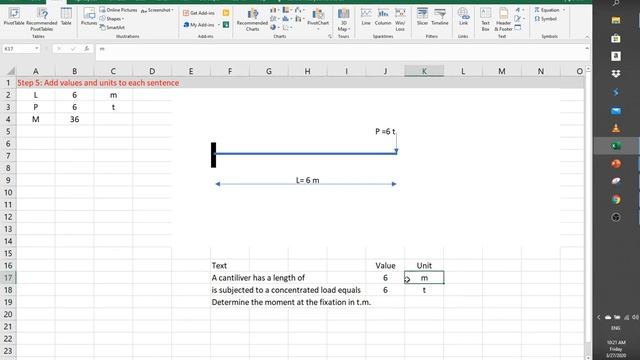Select 'A cantiliver has a length of' cell

[x=258, y=278]
